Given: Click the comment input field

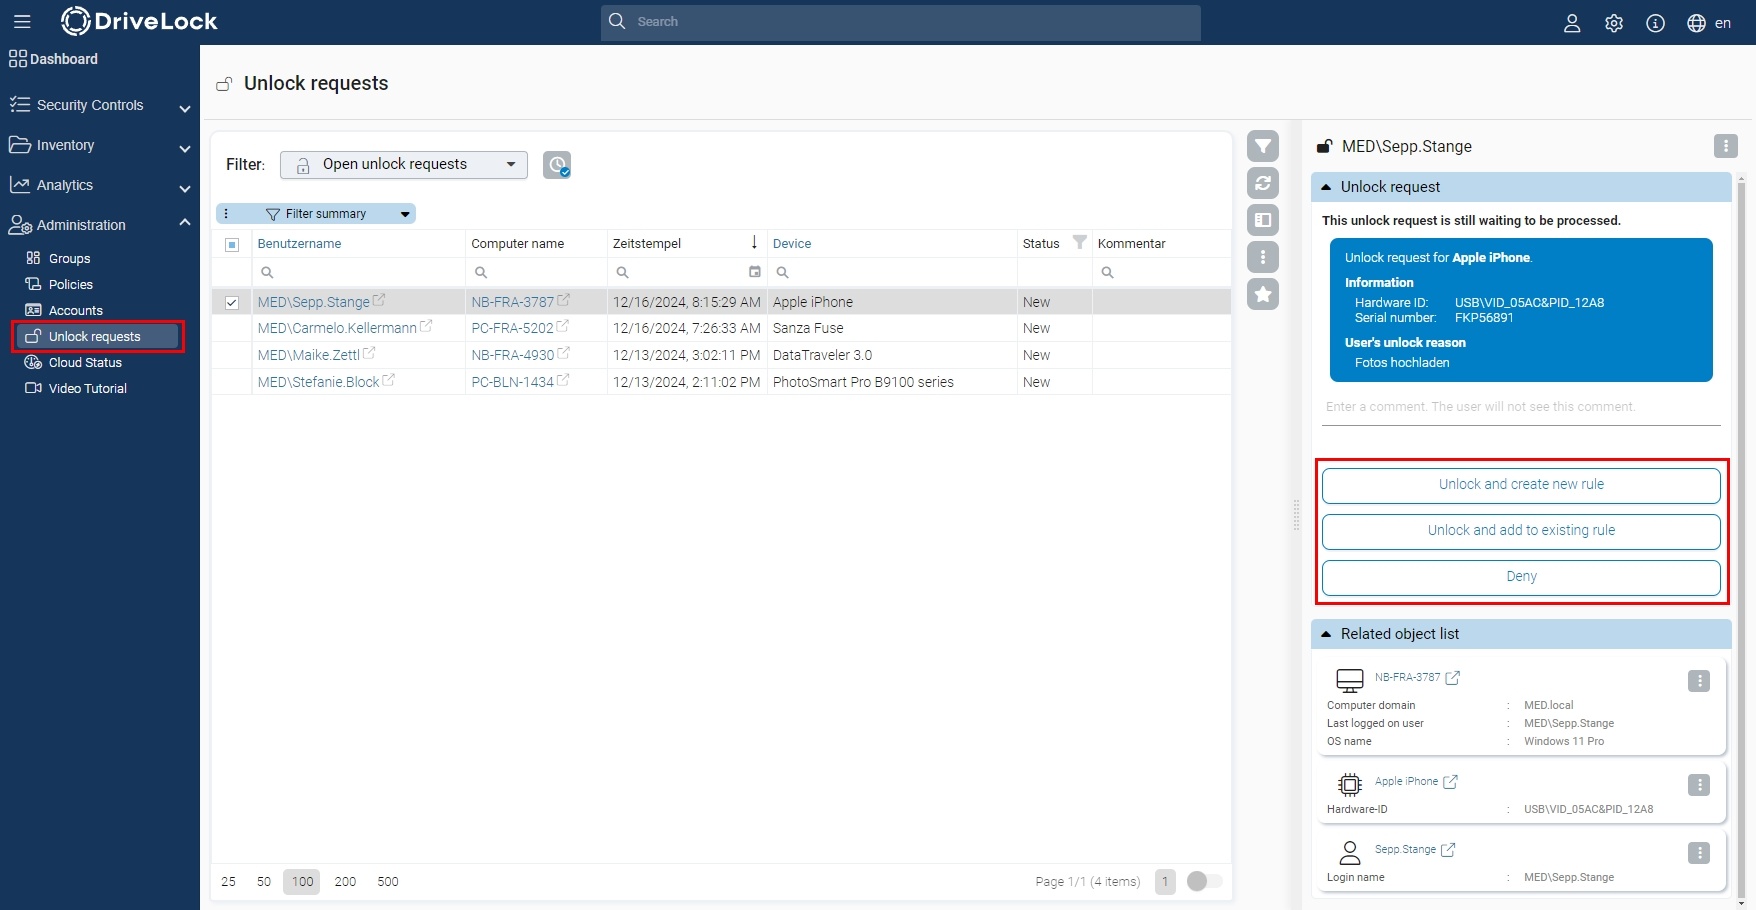Looking at the screenshot, I should [x=1521, y=407].
